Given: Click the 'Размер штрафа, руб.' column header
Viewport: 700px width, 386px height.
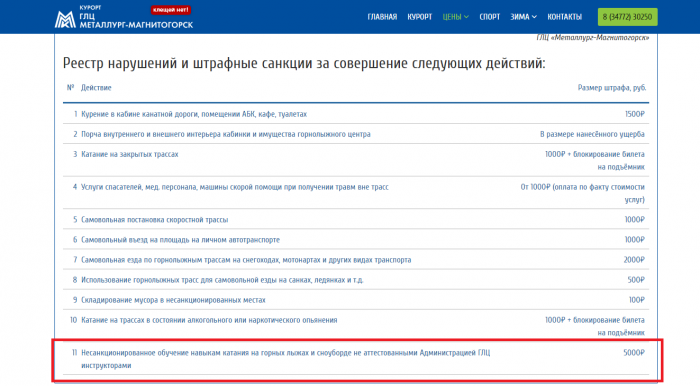Looking at the screenshot, I should click(x=612, y=87).
